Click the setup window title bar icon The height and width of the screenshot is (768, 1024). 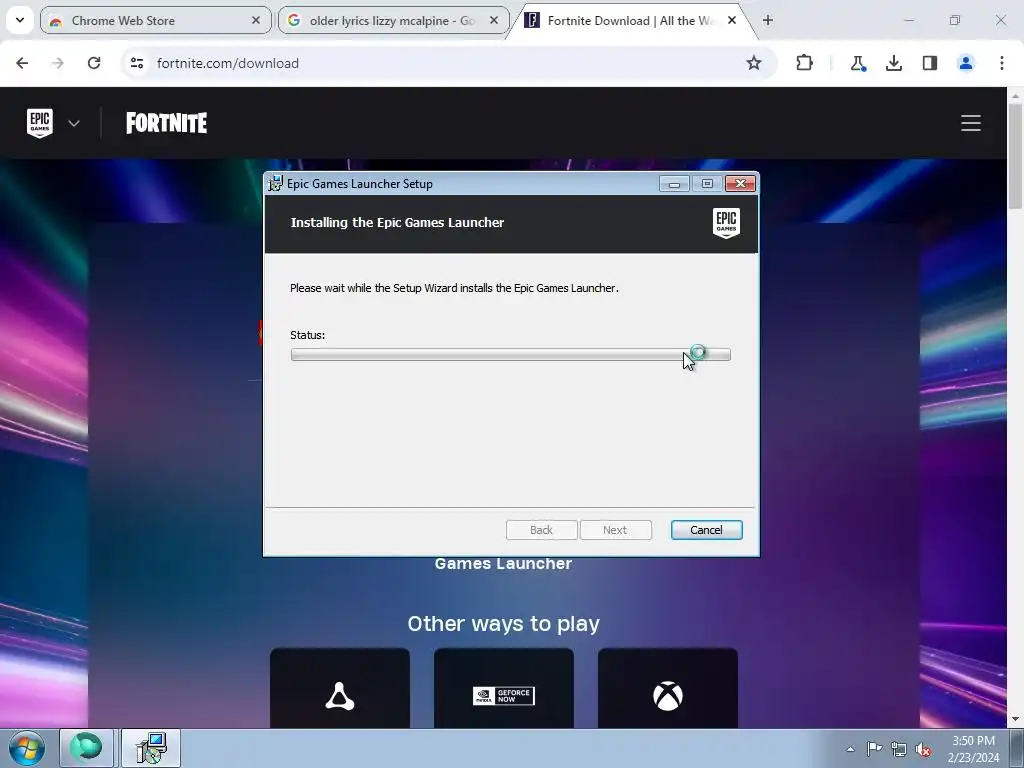click(x=276, y=184)
